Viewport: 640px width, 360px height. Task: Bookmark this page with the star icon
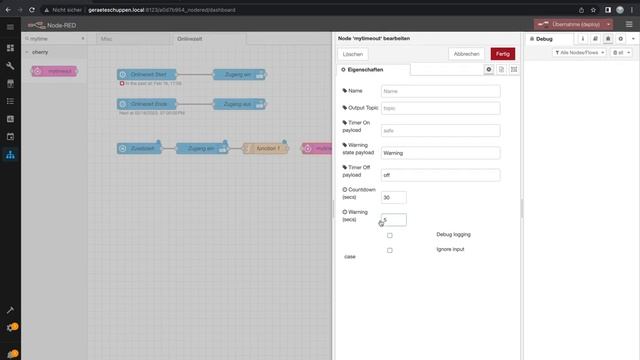coord(593,10)
